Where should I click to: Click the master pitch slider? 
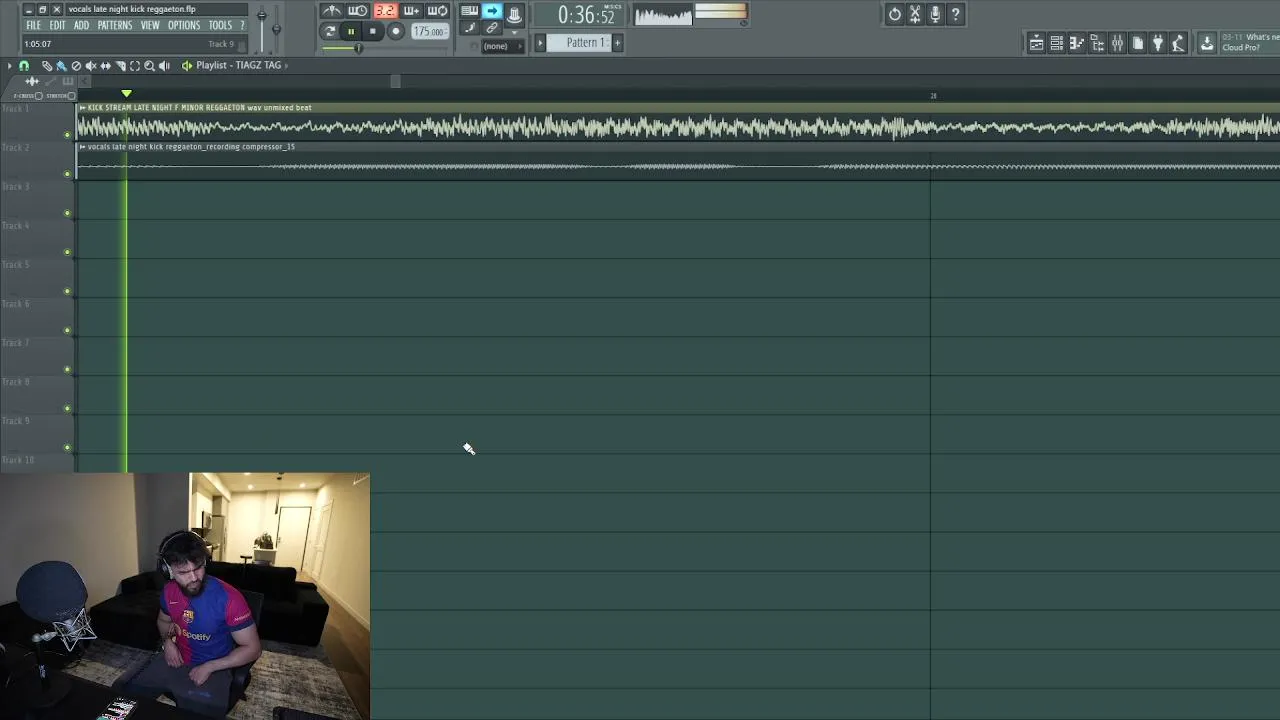coord(276,27)
